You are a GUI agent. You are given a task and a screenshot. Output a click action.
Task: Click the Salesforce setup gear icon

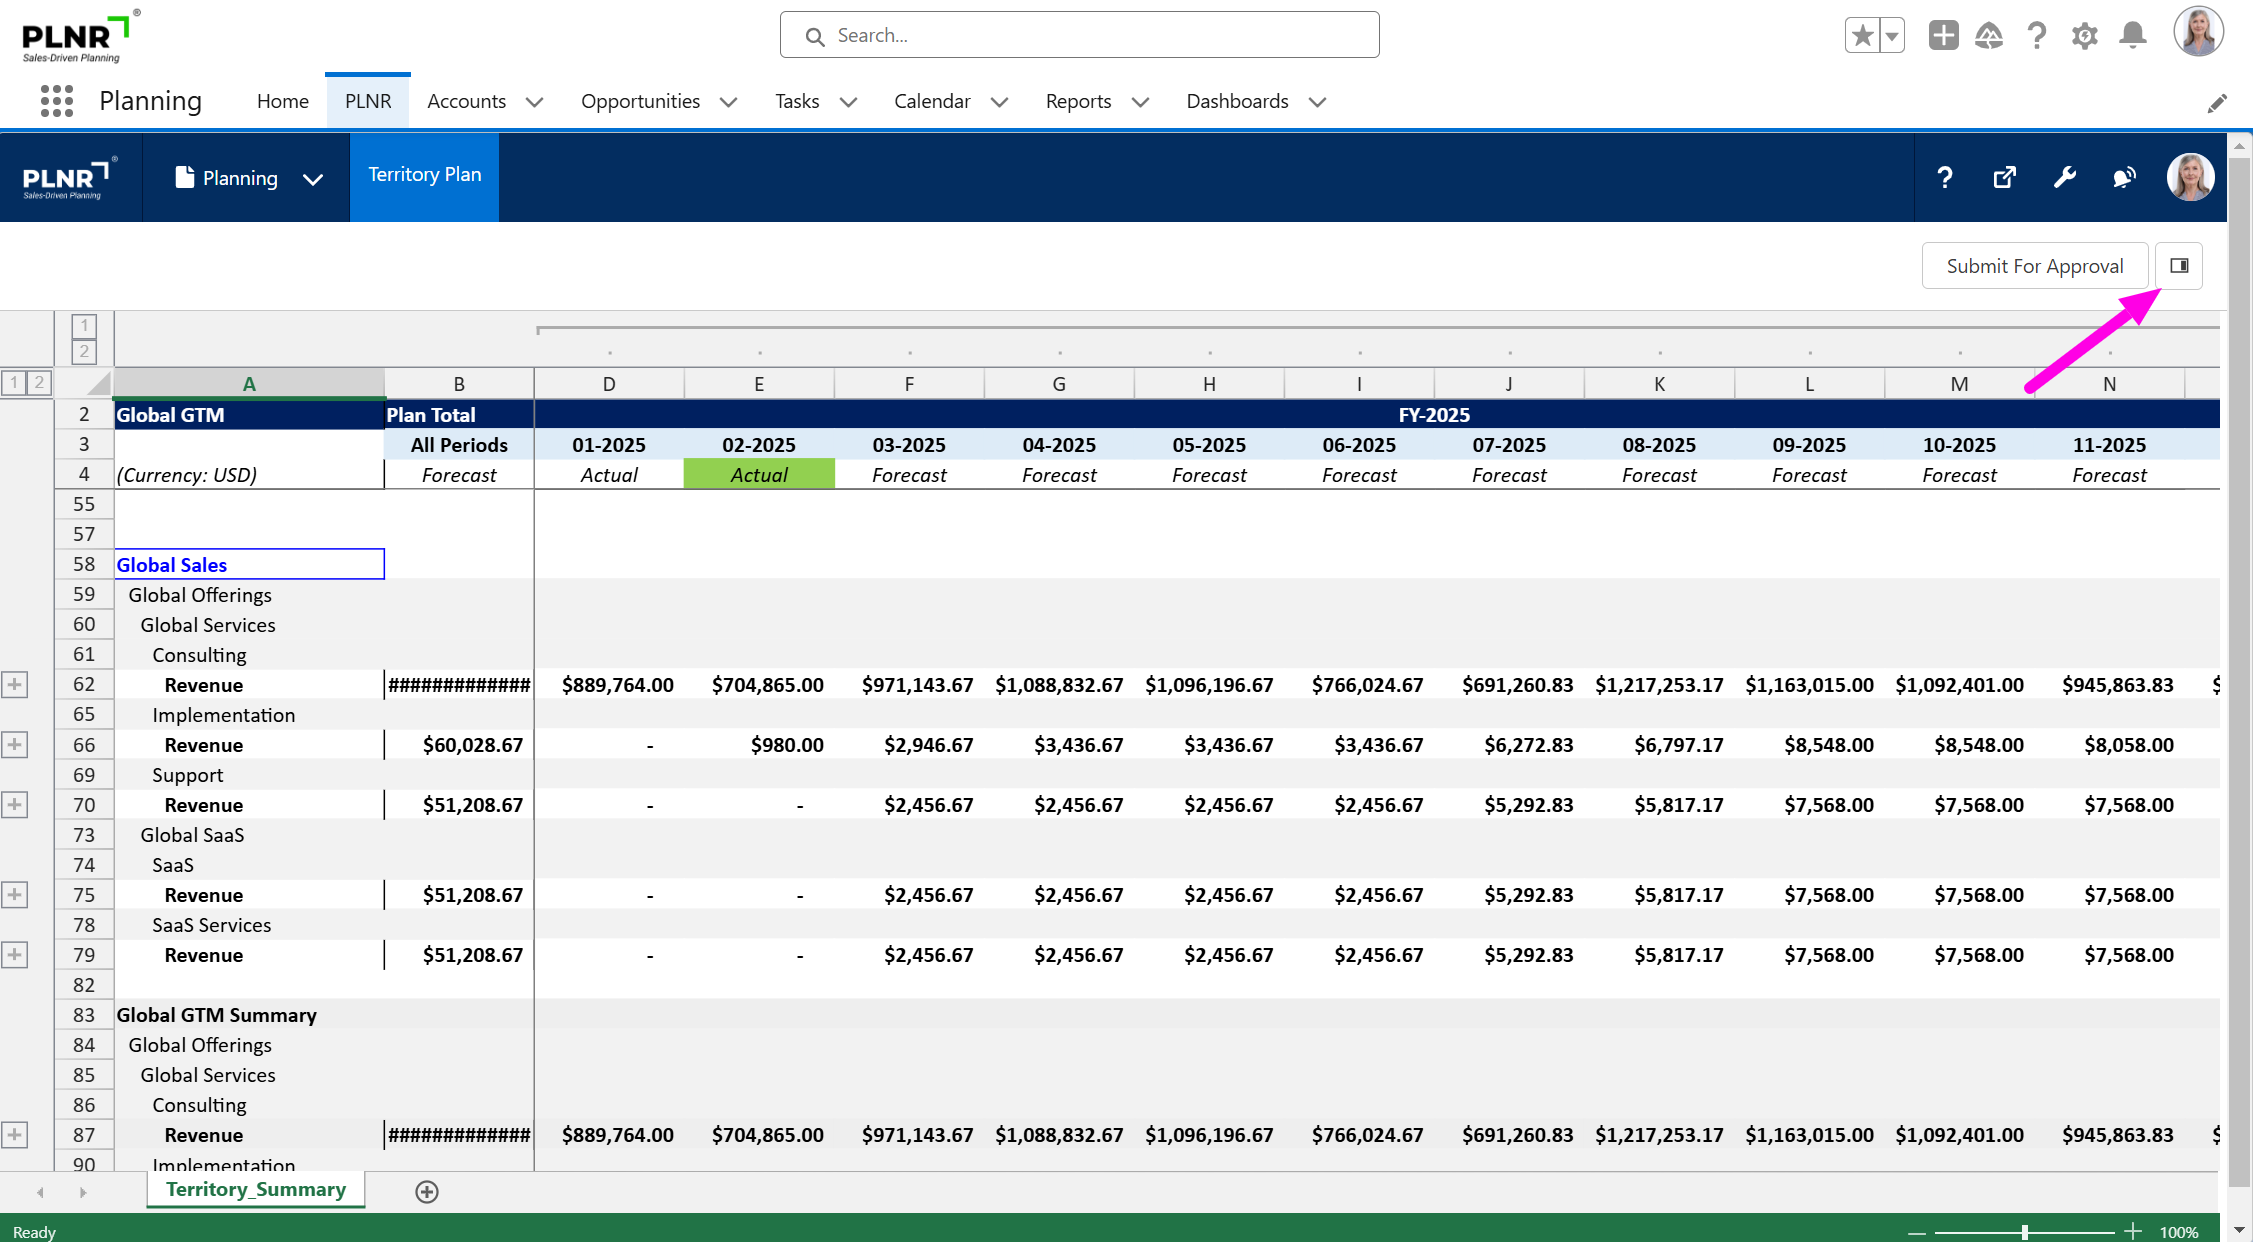pyautogui.click(x=2084, y=36)
